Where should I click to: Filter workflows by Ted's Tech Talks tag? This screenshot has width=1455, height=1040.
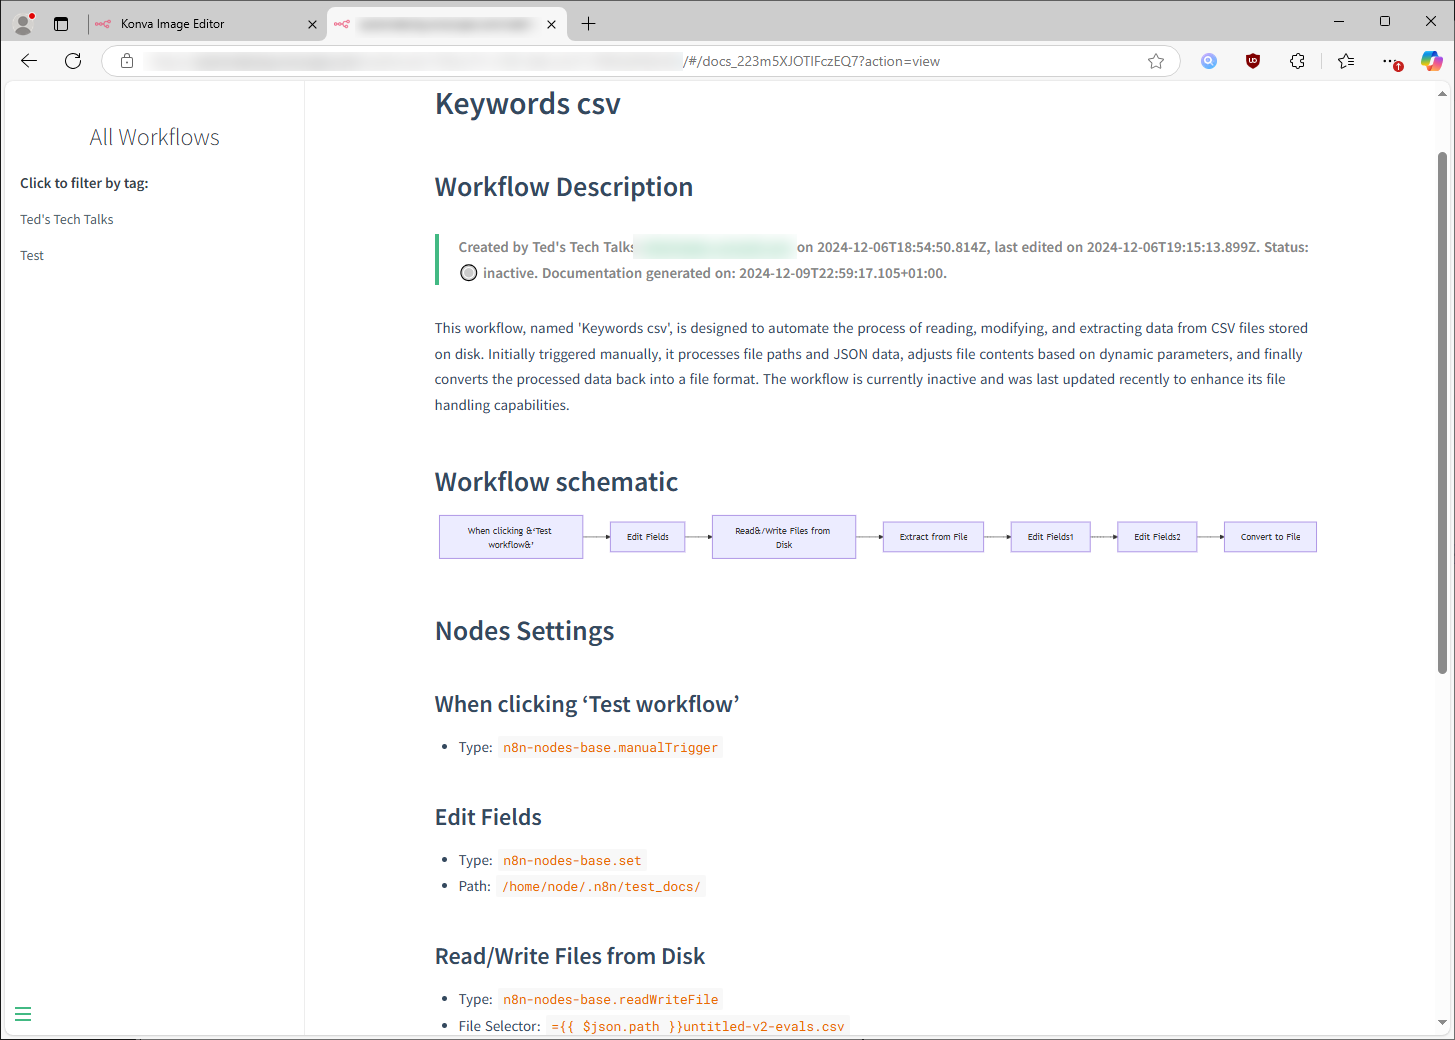[67, 219]
